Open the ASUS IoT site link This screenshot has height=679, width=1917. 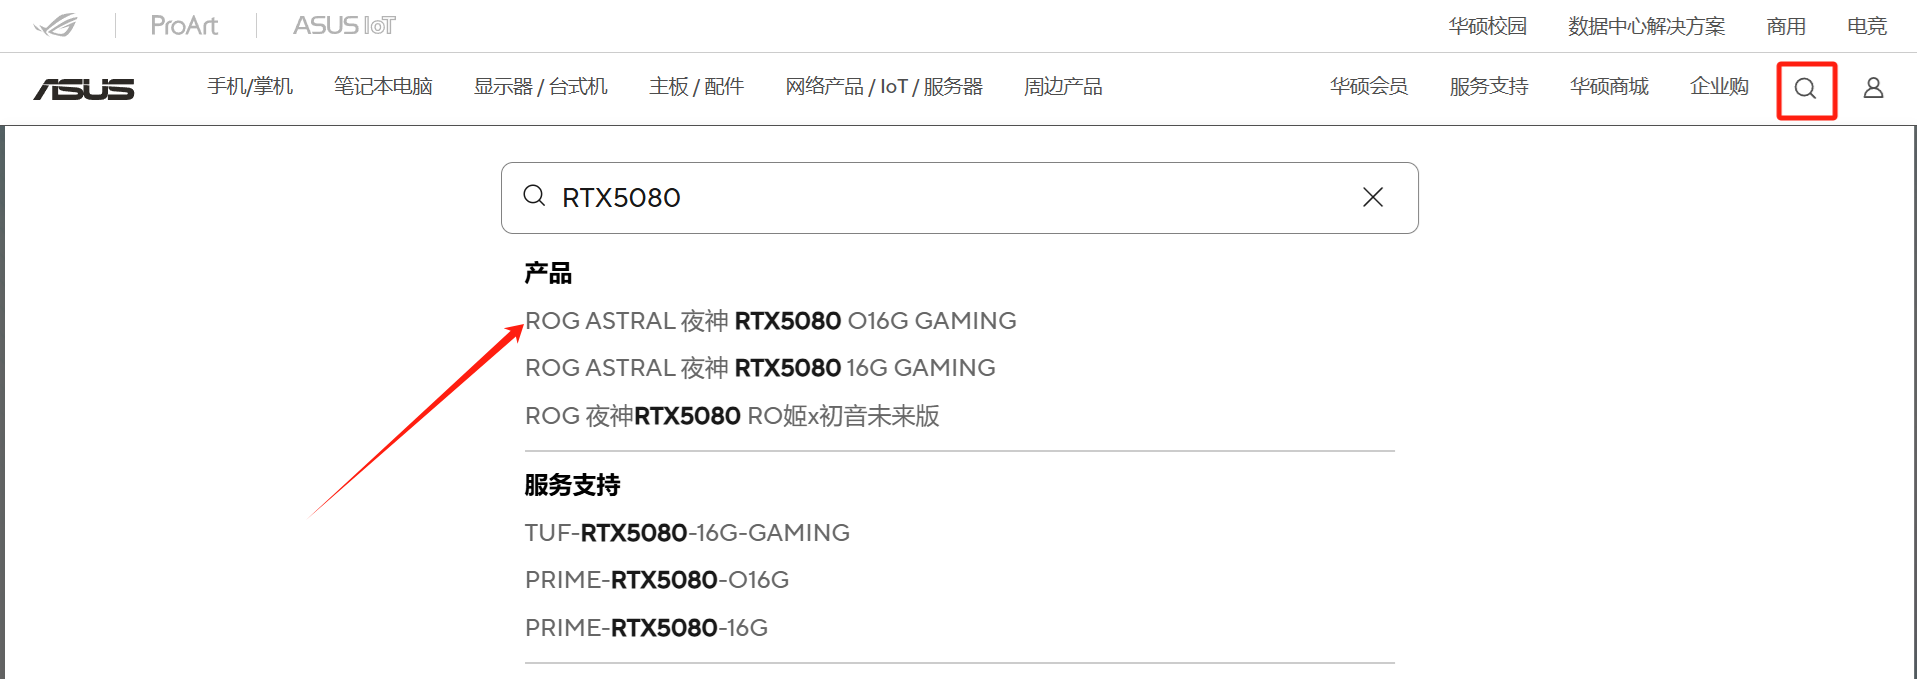[344, 25]
